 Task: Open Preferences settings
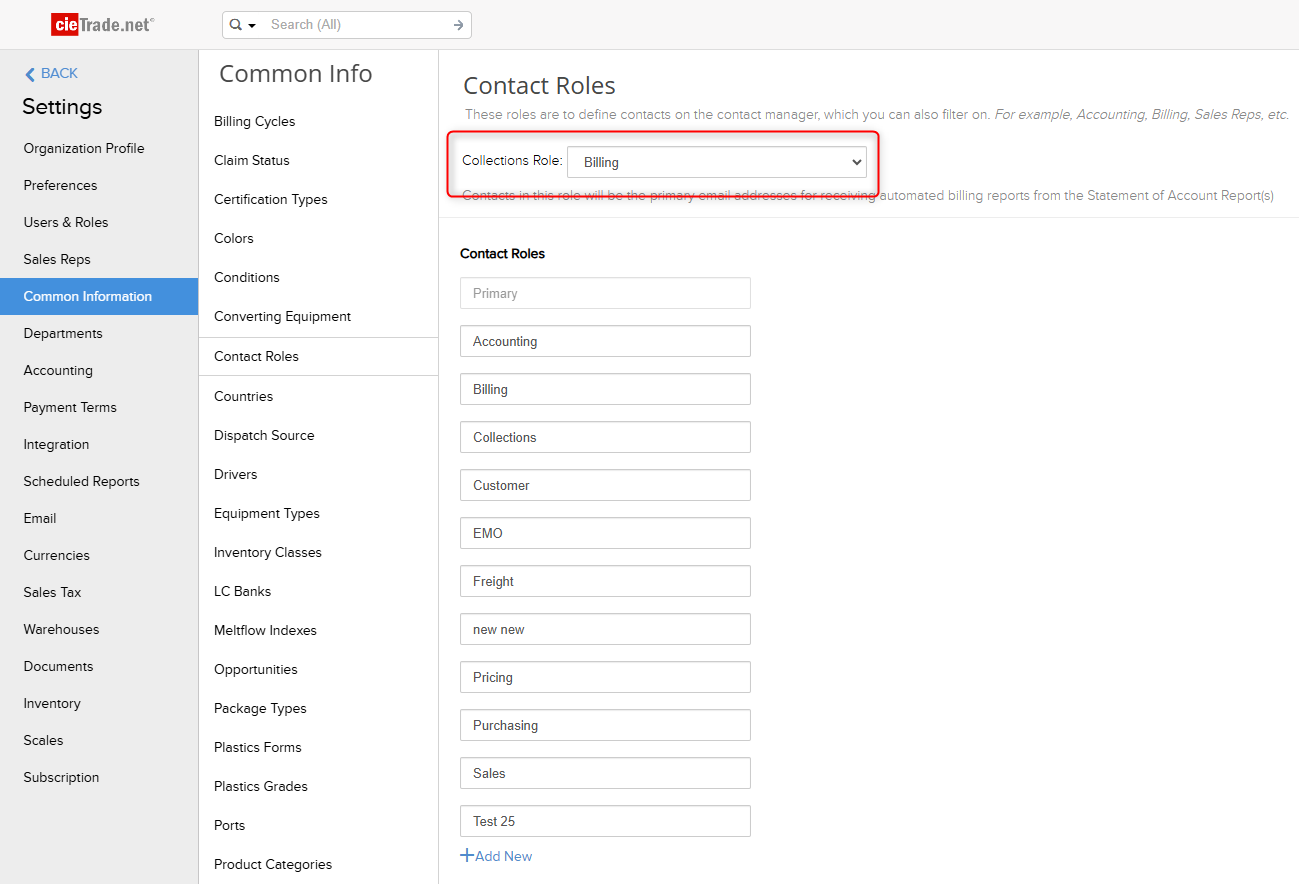click(x=60, y=185)
